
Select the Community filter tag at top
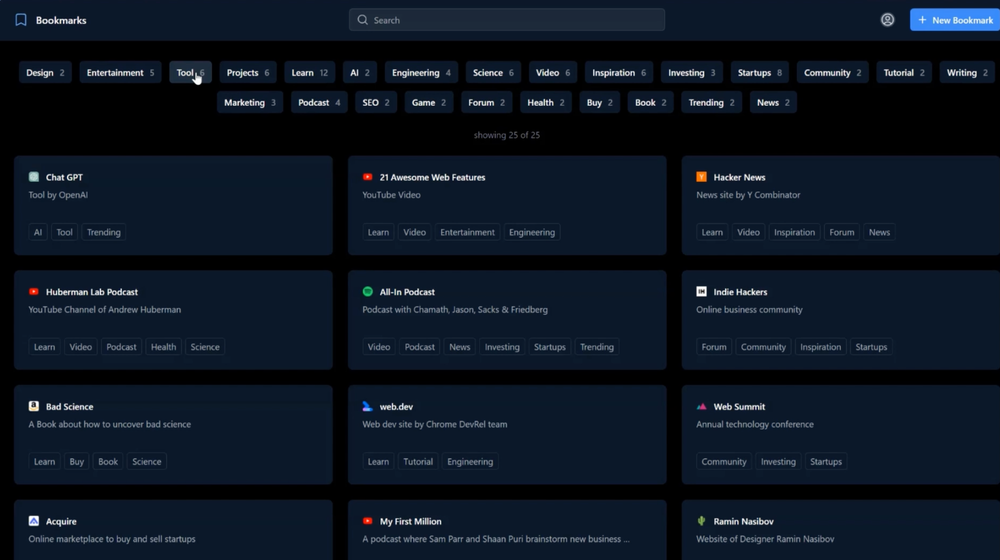pos(832,73)
